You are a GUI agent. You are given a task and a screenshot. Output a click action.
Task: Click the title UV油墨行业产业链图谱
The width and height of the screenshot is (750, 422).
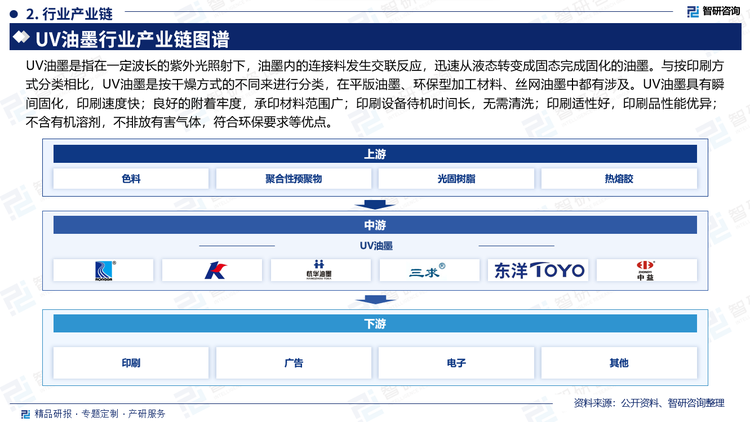(132, 39)
